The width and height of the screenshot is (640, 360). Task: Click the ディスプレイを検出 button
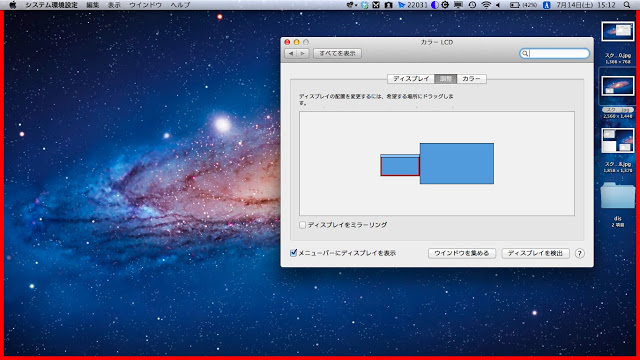tap(535, 253)
